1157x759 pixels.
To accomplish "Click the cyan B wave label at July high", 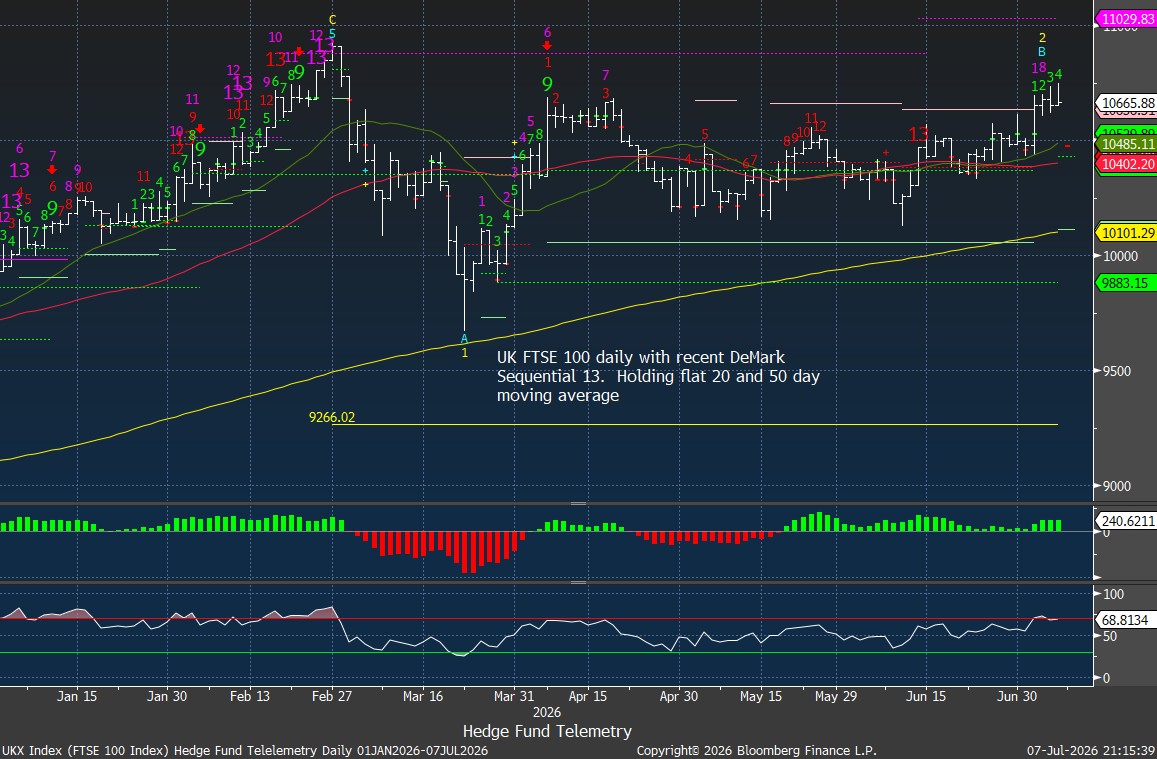I will [1042, 52].
